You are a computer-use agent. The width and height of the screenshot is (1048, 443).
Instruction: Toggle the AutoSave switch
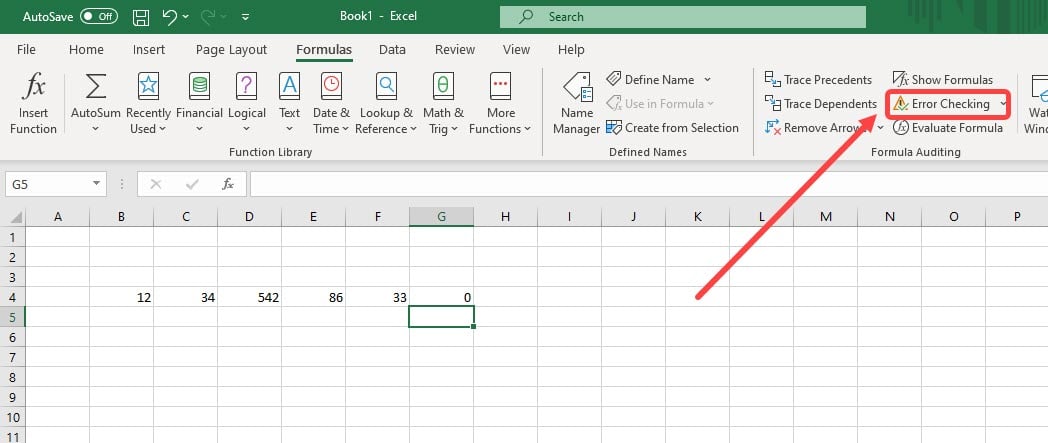click(x=98, y=17)
